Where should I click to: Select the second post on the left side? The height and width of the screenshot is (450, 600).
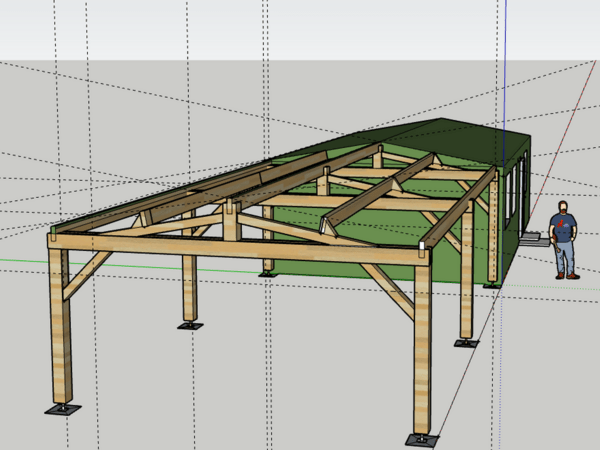[190, 288]
